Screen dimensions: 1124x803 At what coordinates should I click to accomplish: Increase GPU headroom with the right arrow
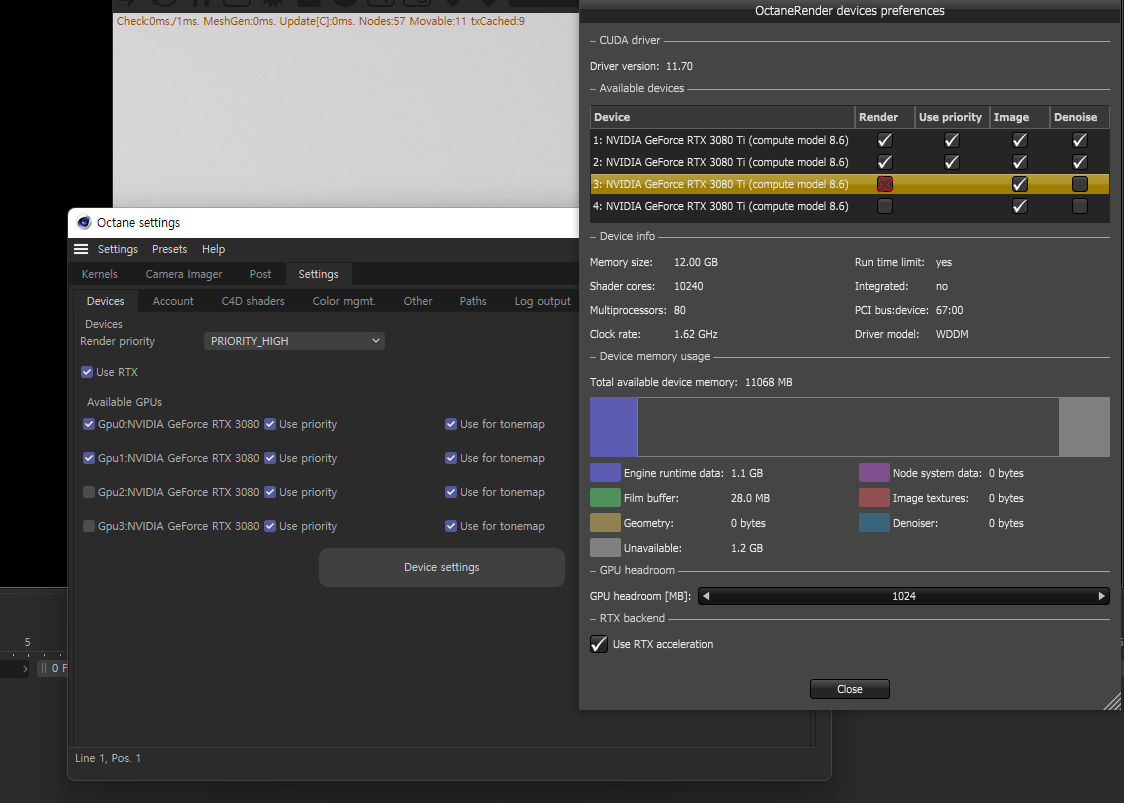[1102, 596]
